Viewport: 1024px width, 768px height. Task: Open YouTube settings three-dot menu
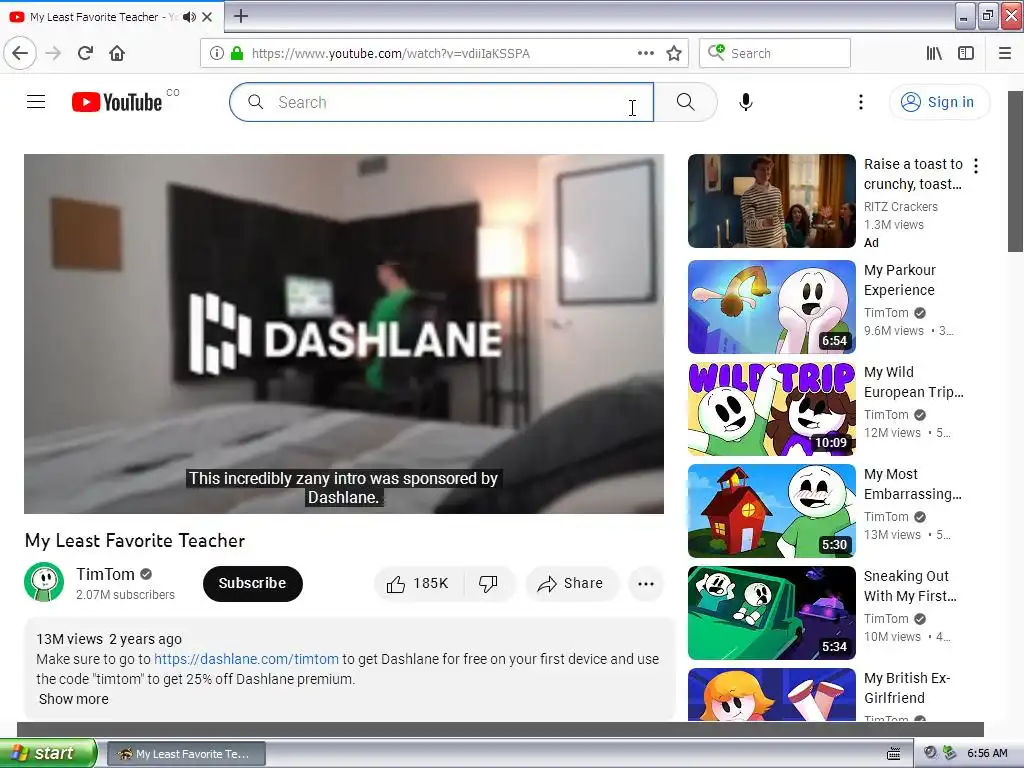(x=861, y=102)
